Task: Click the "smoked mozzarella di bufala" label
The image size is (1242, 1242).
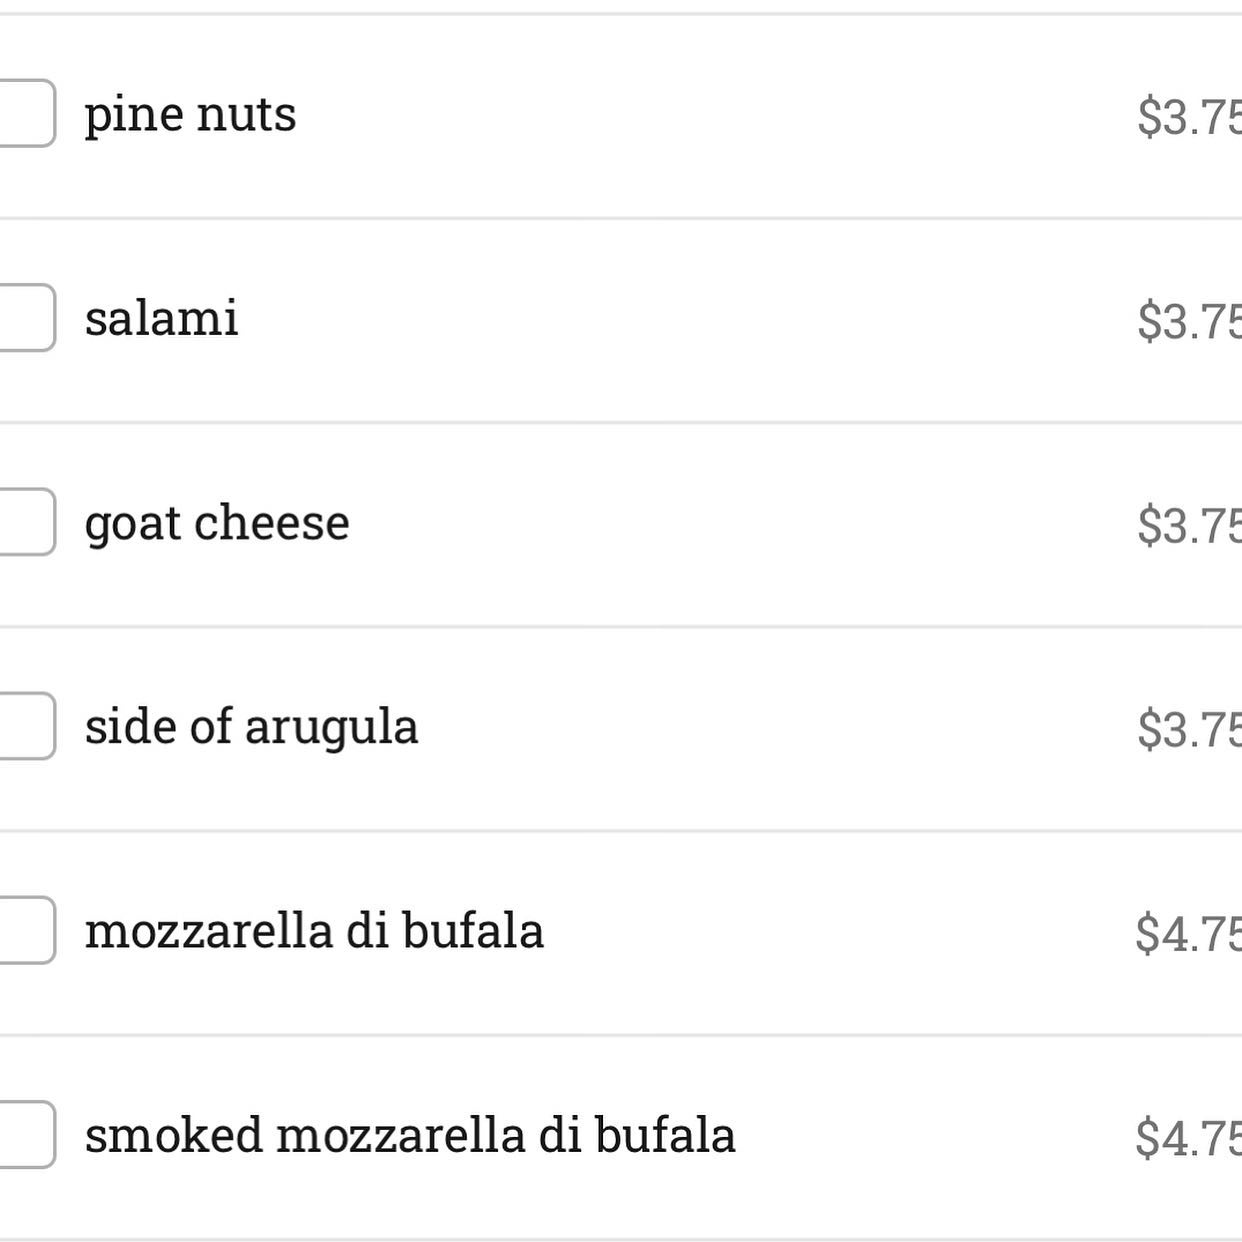Action: (410, 1135)
